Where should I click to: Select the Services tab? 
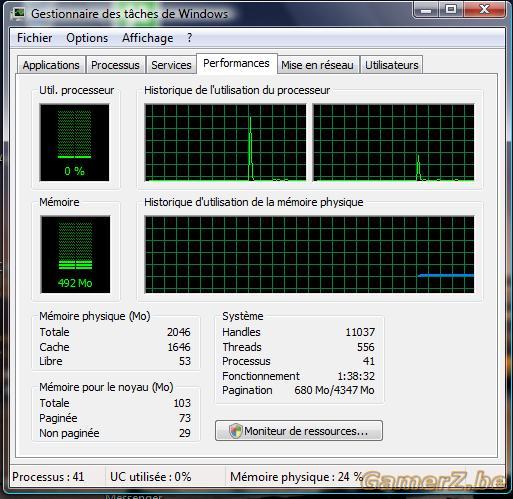(x=171, y=65)
